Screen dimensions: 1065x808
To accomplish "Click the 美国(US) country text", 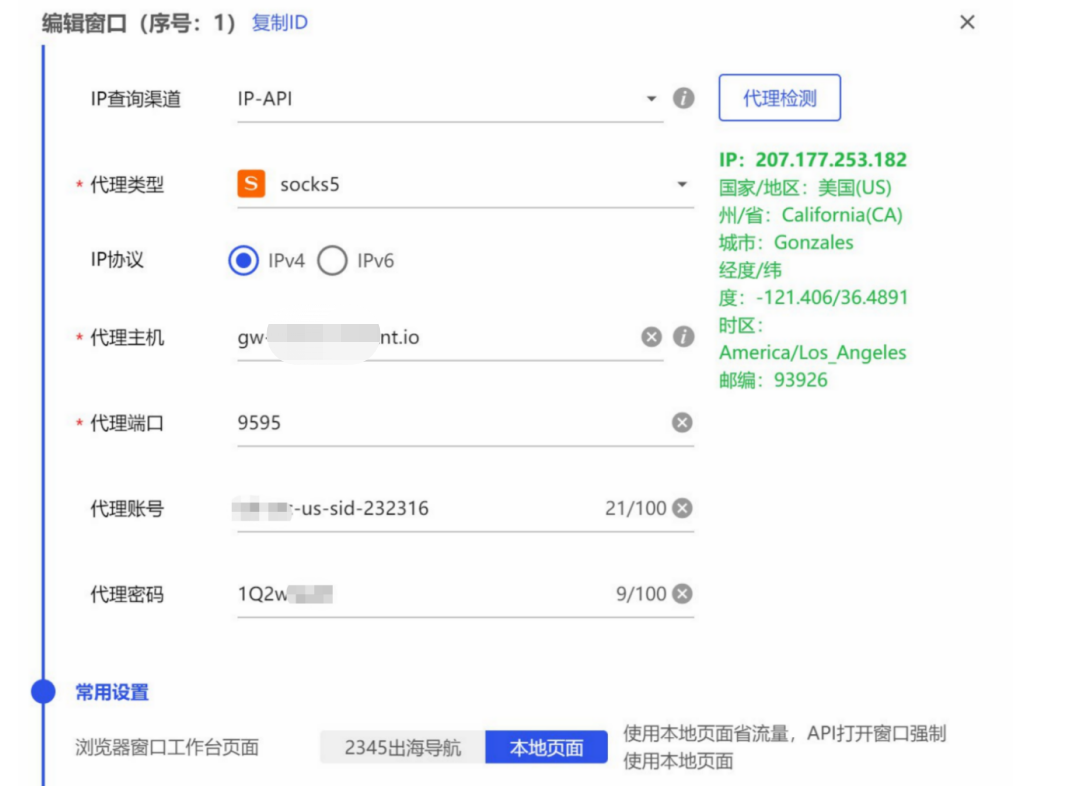I will click(x=854, y=187).
